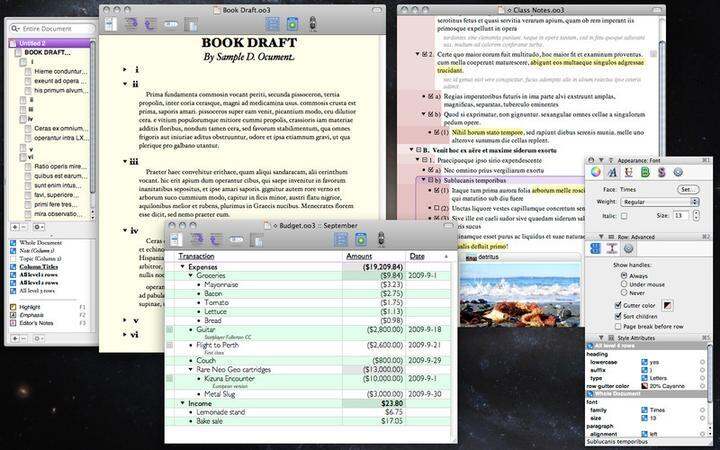720x450 pixels.
Task: Click the column icon in Book Draft toolbar
Action: [x=191, y=24]
